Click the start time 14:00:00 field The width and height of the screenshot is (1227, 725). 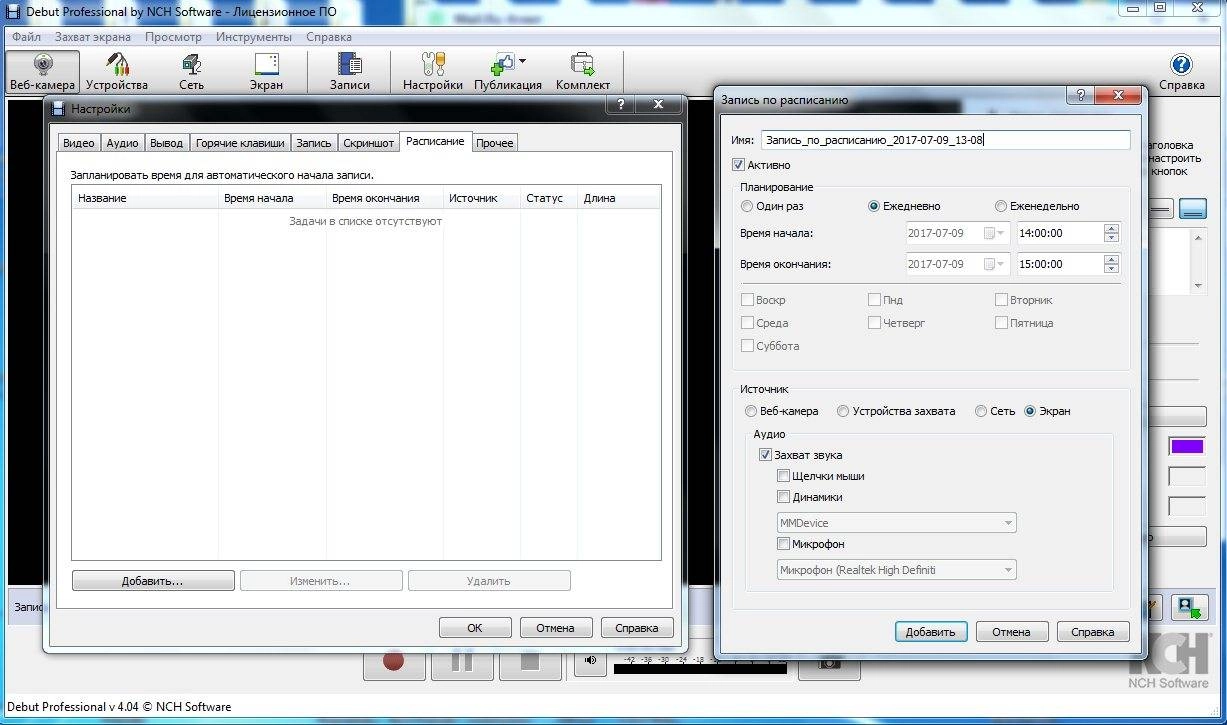pos(1060,233)
